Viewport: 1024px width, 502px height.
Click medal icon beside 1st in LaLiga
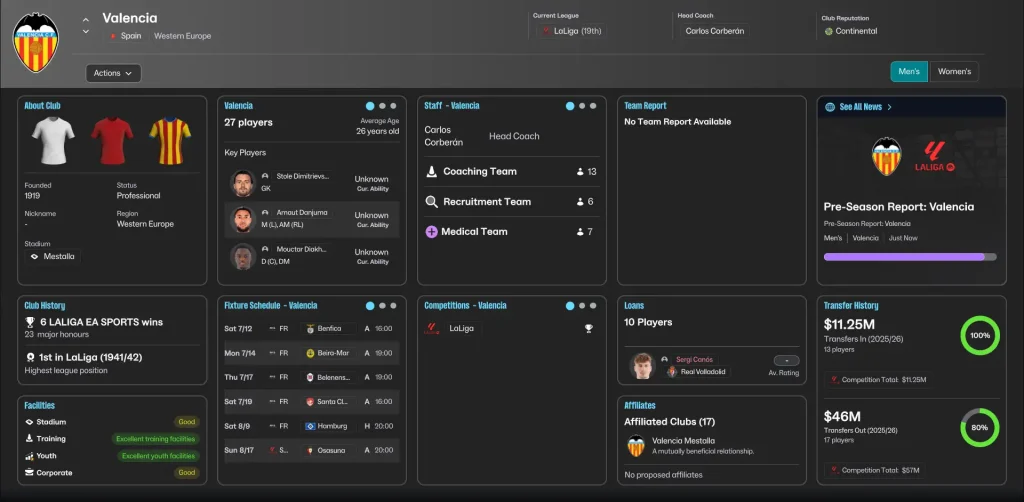point(30,358)
